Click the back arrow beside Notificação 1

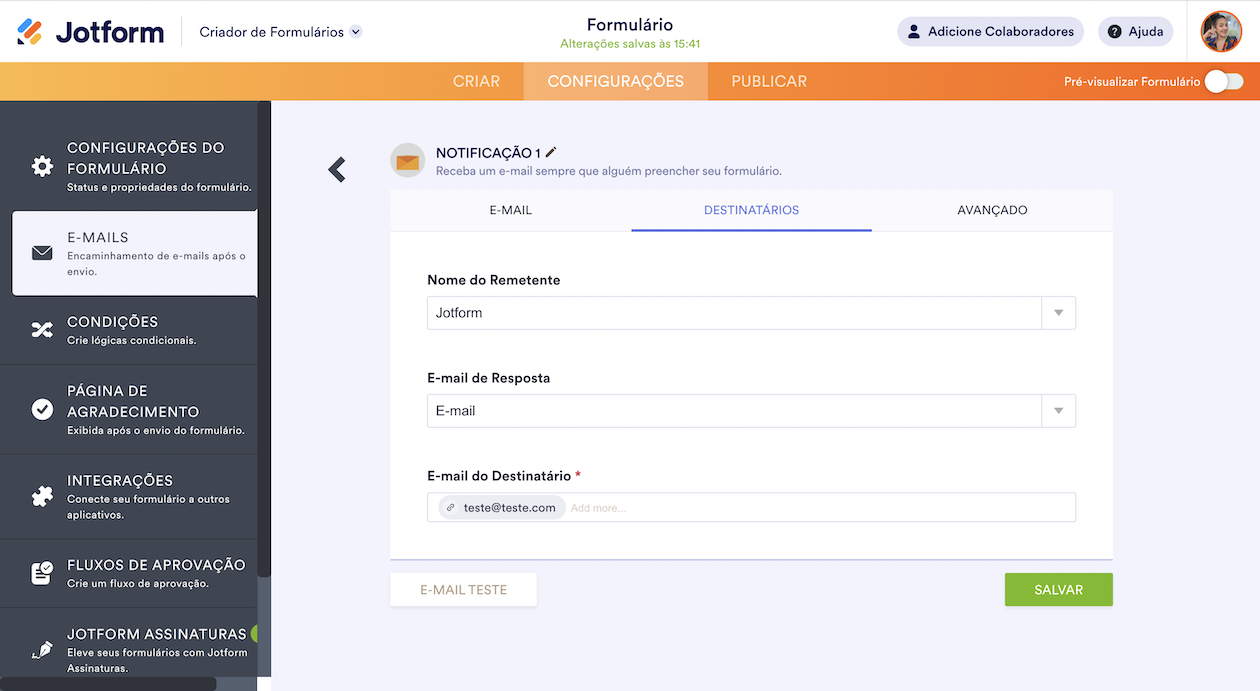(x=337, y=170)
